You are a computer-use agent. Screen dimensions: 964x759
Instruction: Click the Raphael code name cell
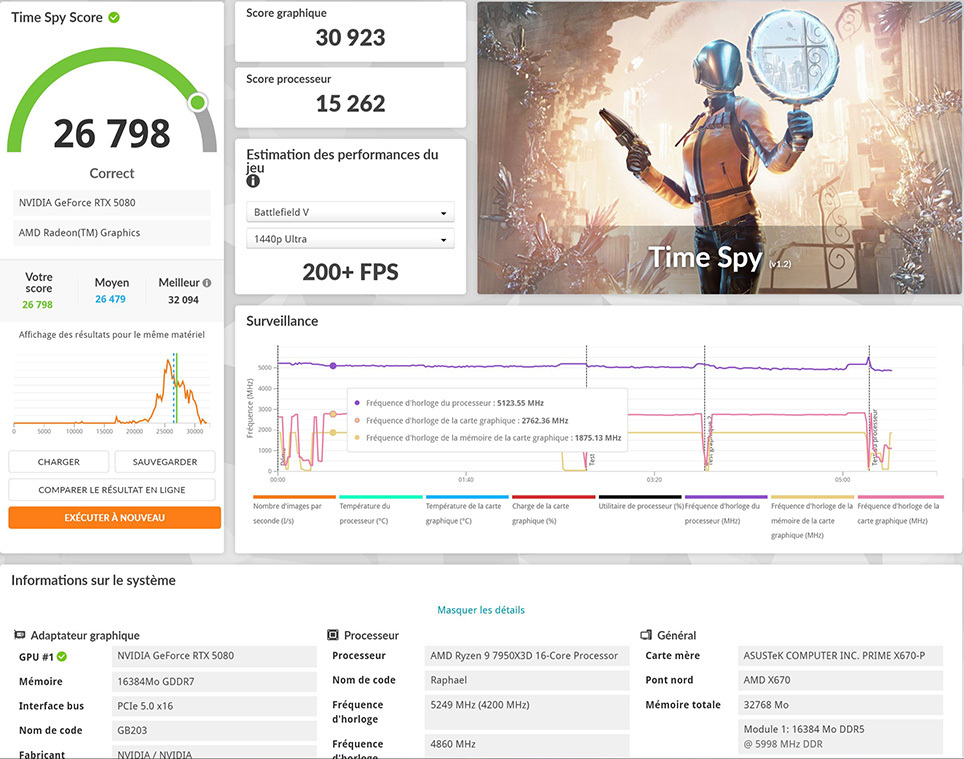tap(527, 680)
